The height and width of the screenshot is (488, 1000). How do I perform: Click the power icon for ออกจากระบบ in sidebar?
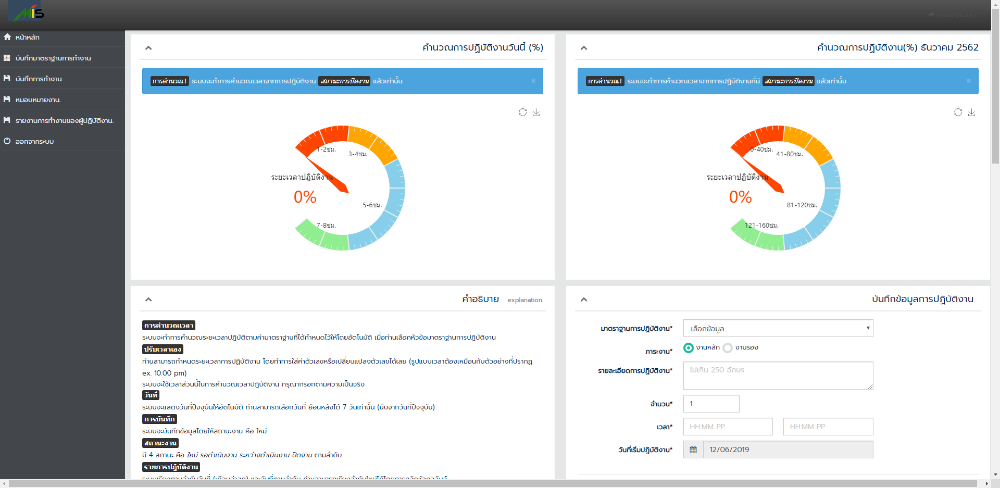[x=7, y=141]
